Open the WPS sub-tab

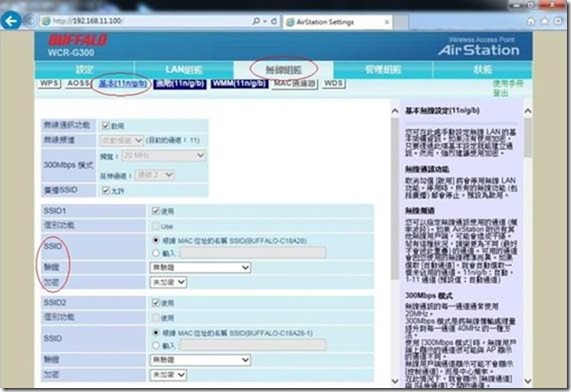point(49,83)
